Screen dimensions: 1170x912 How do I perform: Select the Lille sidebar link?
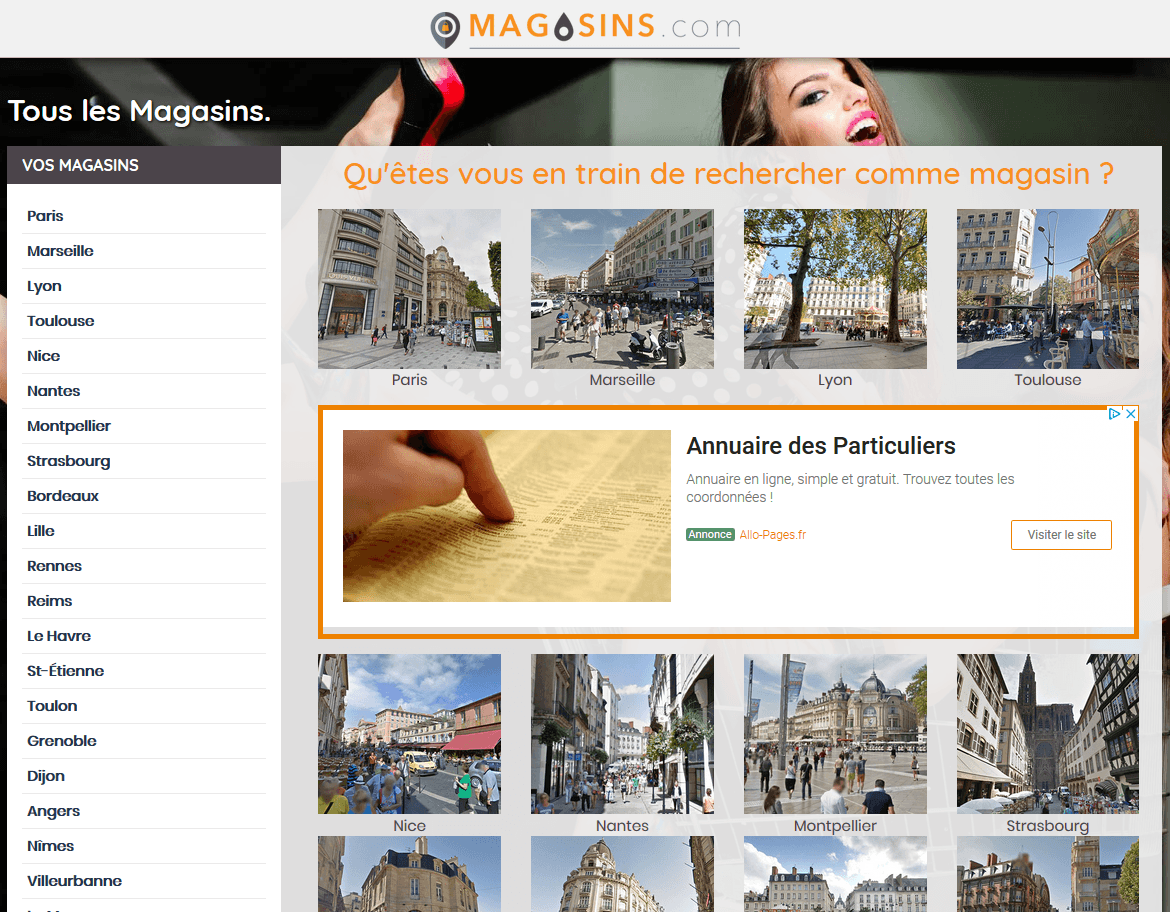click(41, 531)
